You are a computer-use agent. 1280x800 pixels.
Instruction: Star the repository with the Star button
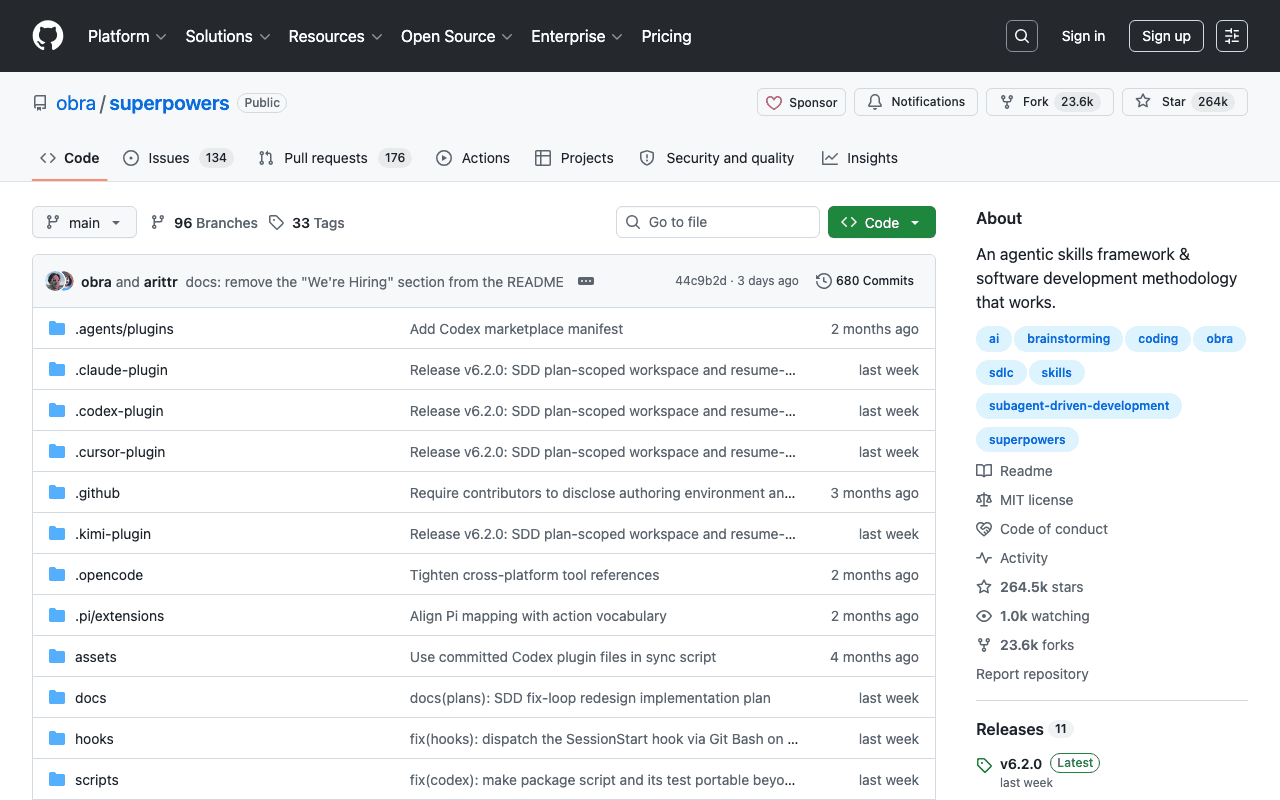click(x=1185, y=102)
